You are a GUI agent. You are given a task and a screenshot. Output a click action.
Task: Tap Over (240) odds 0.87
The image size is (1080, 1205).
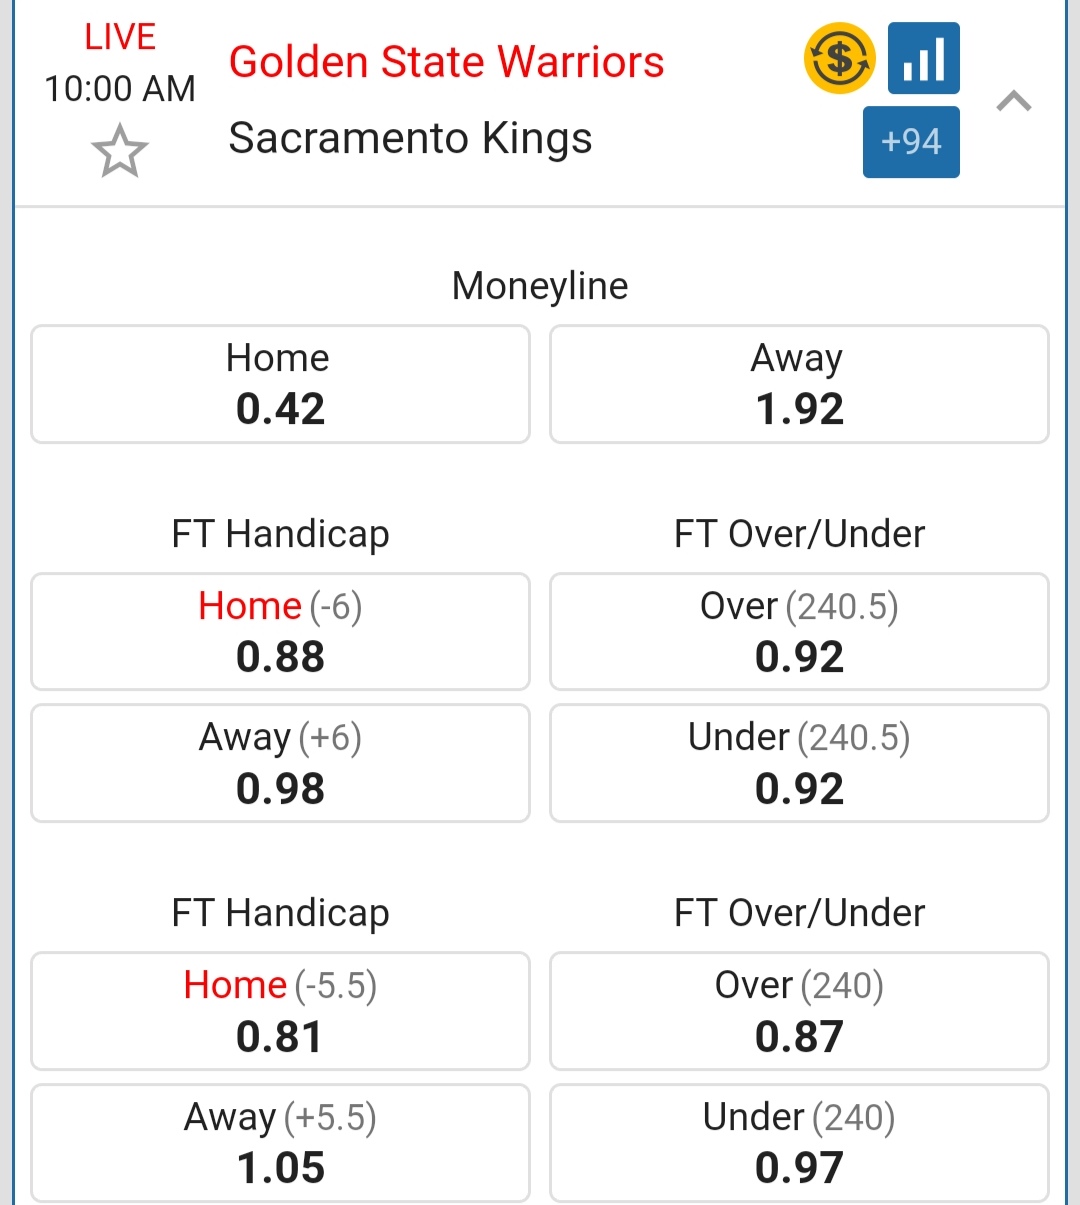[799, 1011]
